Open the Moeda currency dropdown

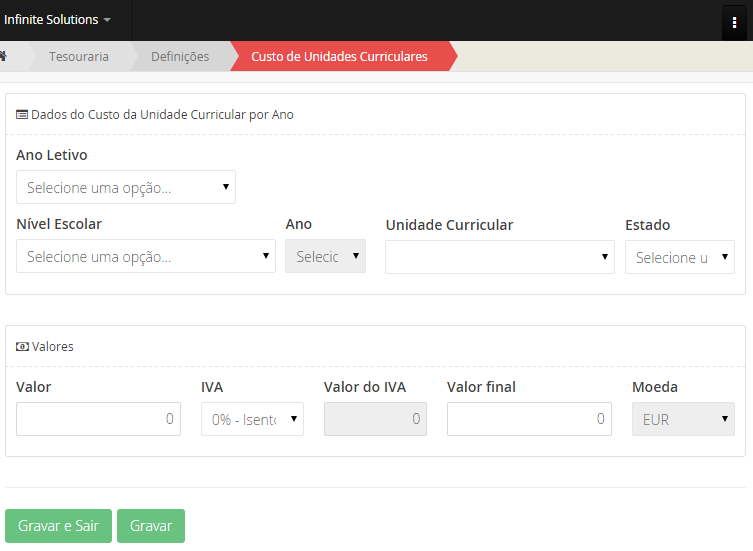click(x=683, y=419)
